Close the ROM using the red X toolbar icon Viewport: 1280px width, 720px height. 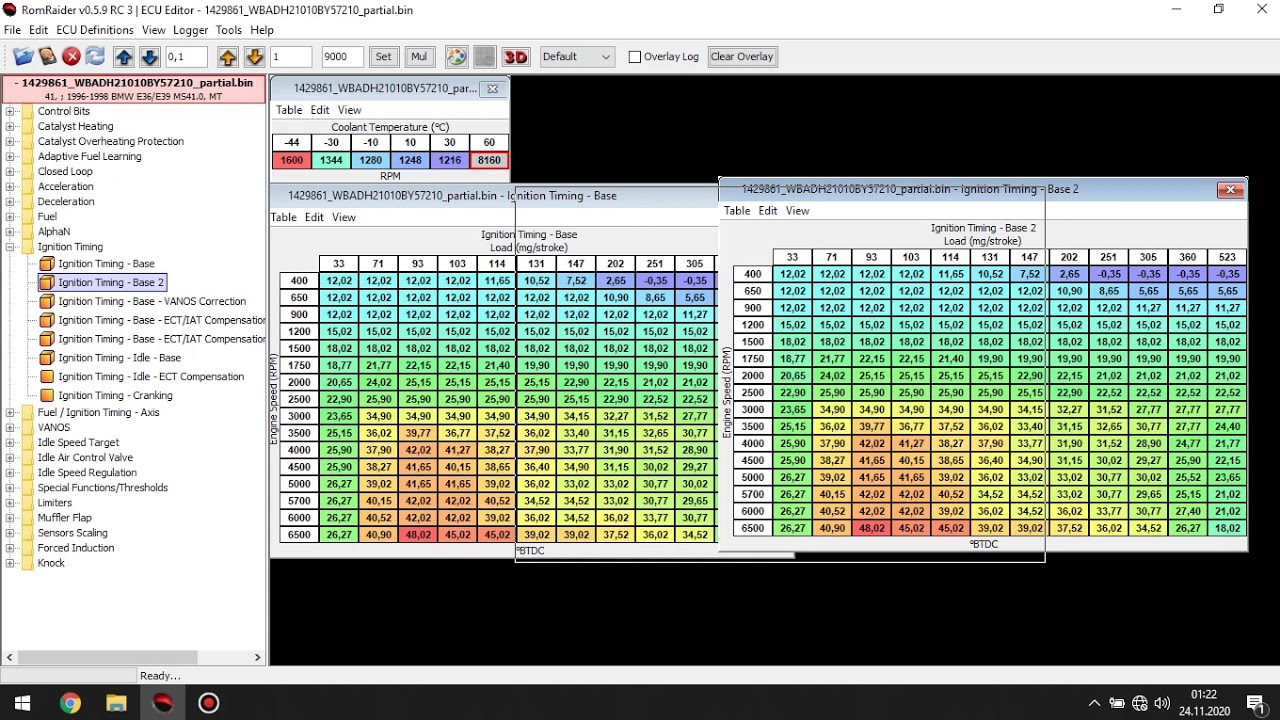tap(71, 57)
